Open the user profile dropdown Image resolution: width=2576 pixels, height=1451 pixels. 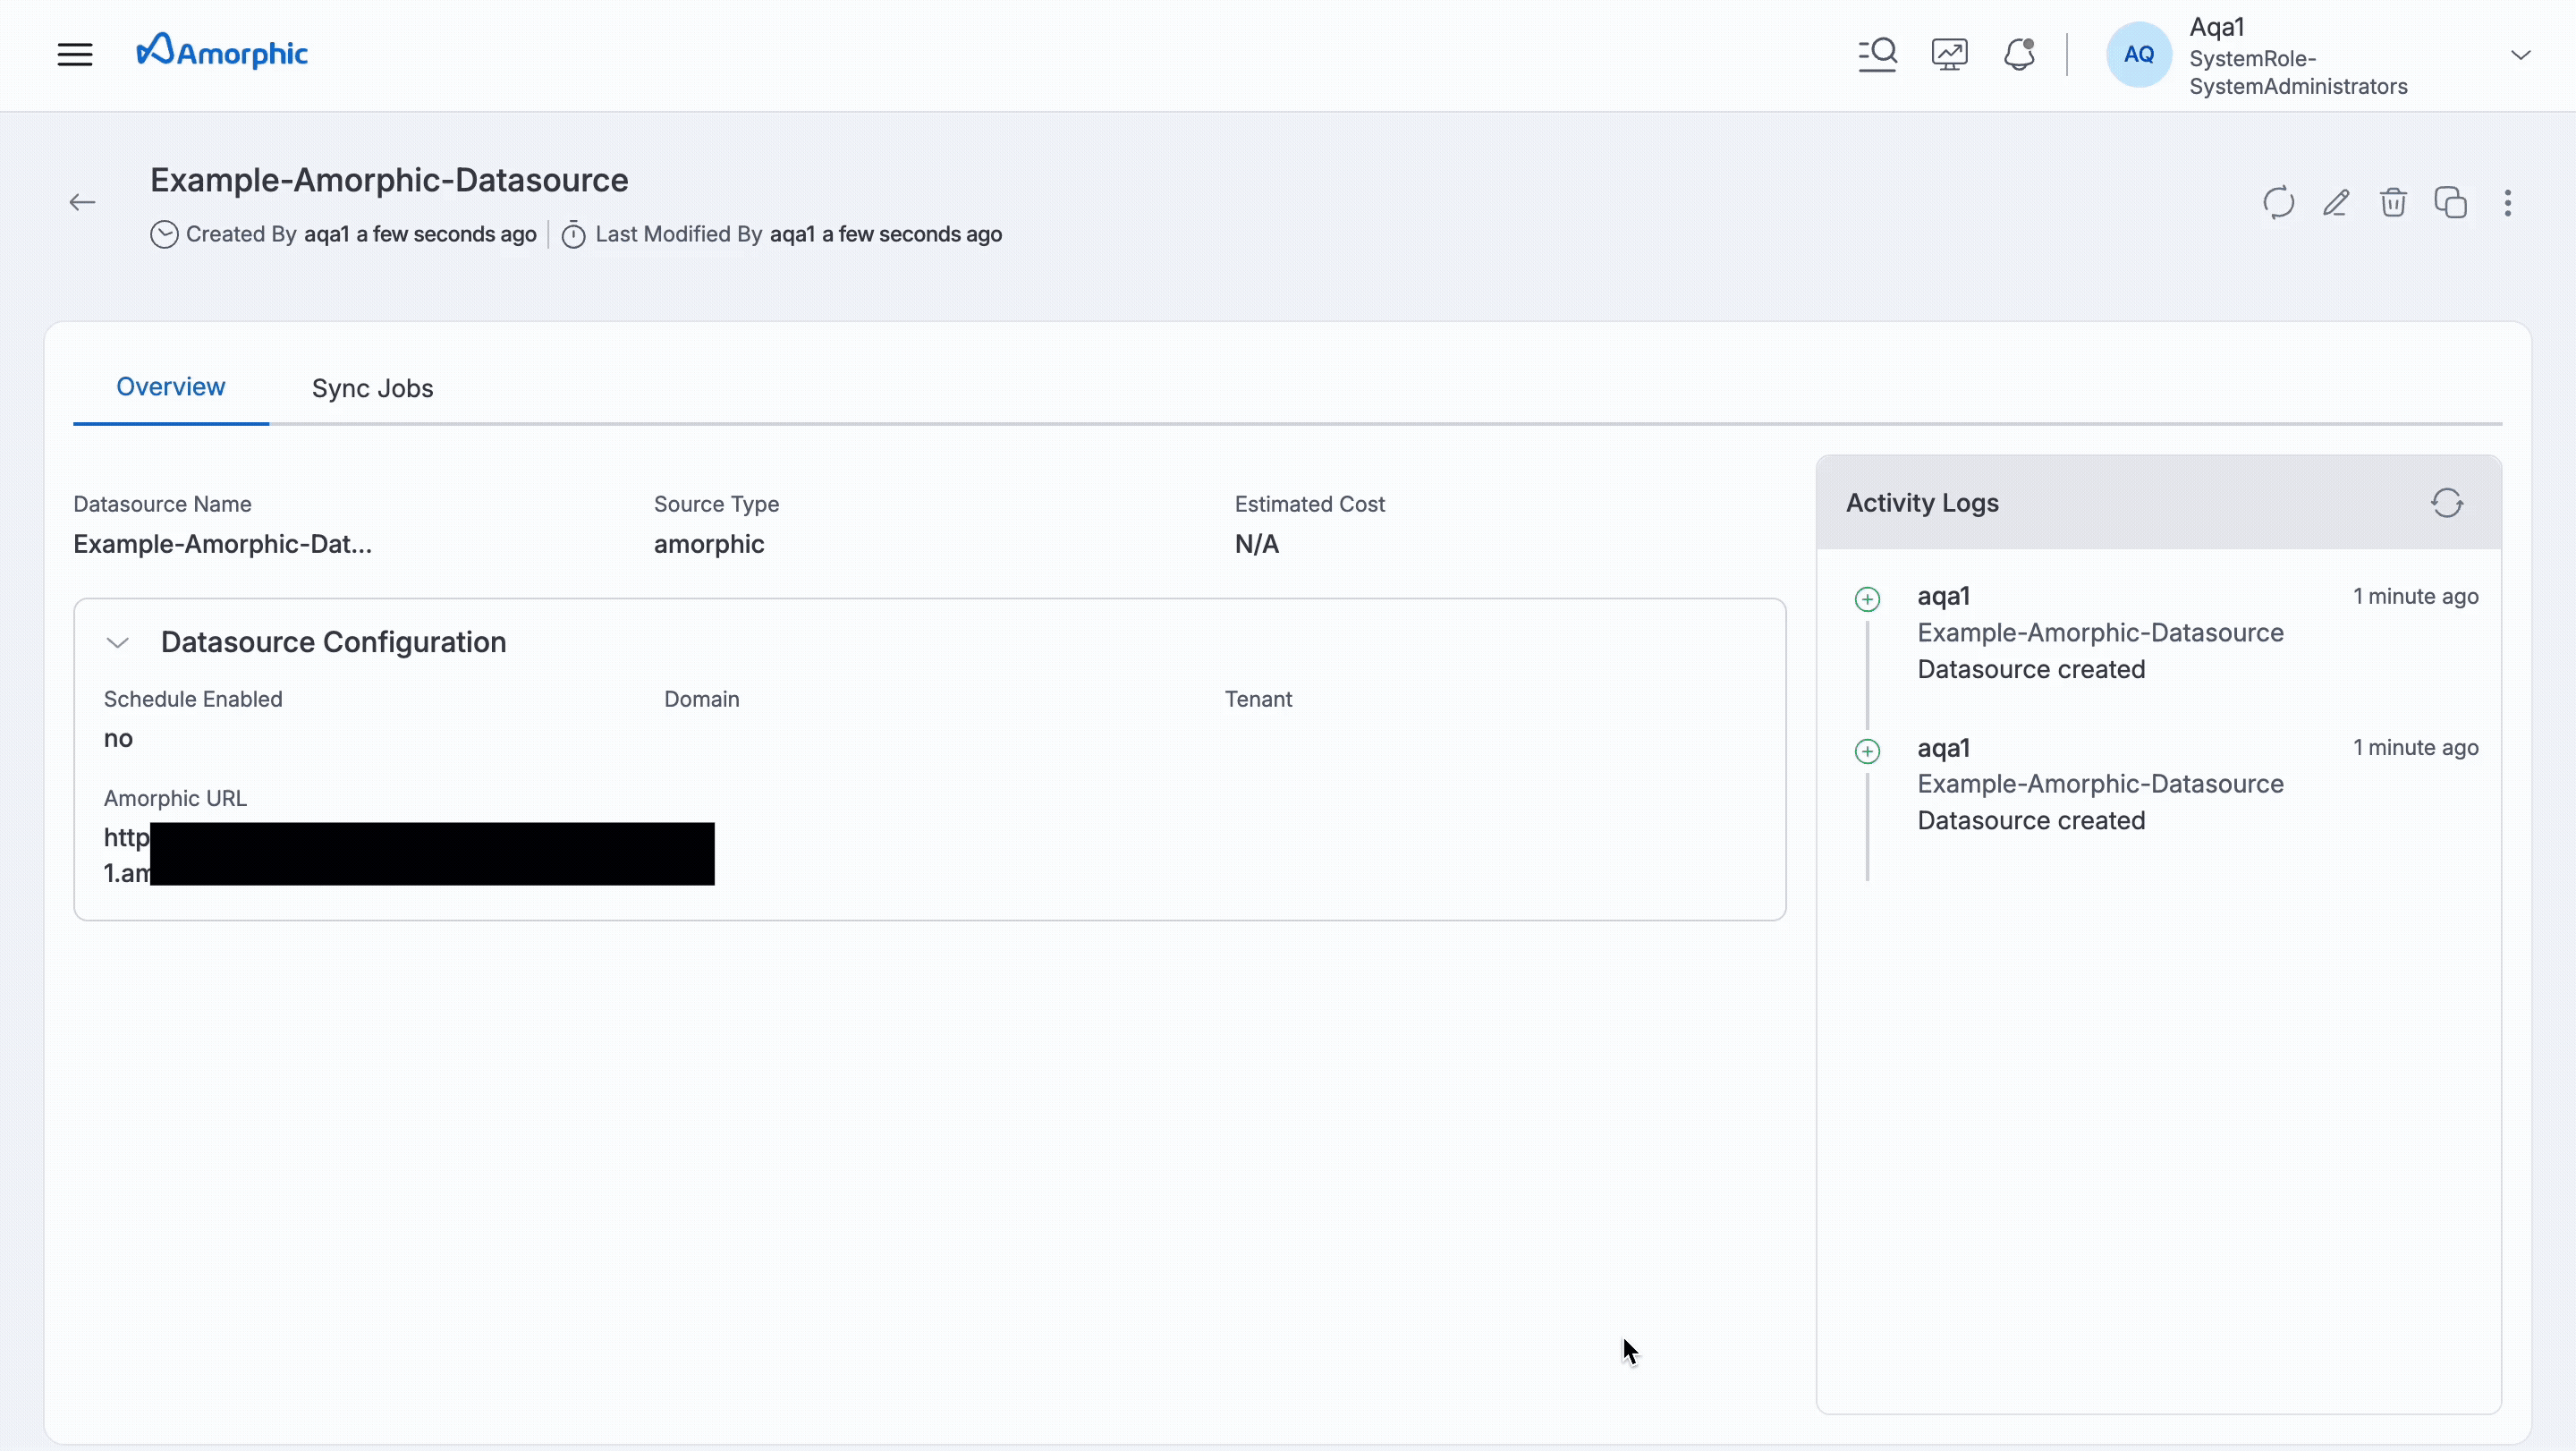tap(2521, 54)
